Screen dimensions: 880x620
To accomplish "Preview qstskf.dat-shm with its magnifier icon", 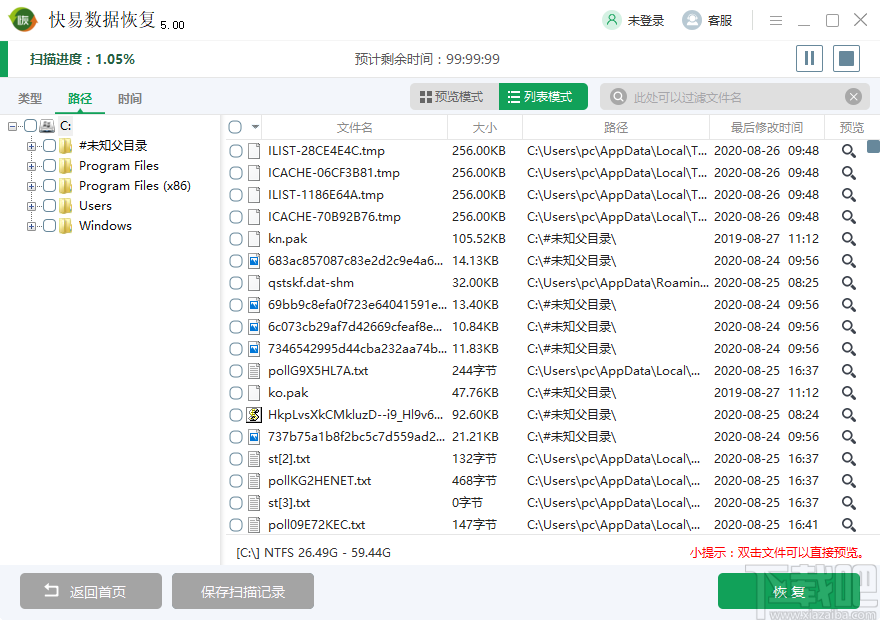I will [x=848, y=283].
